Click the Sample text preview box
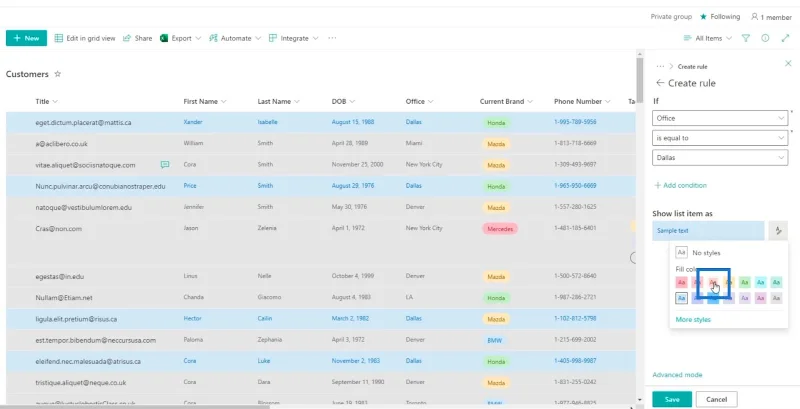This screenshot has height=409, width=800. pos(708,231)
